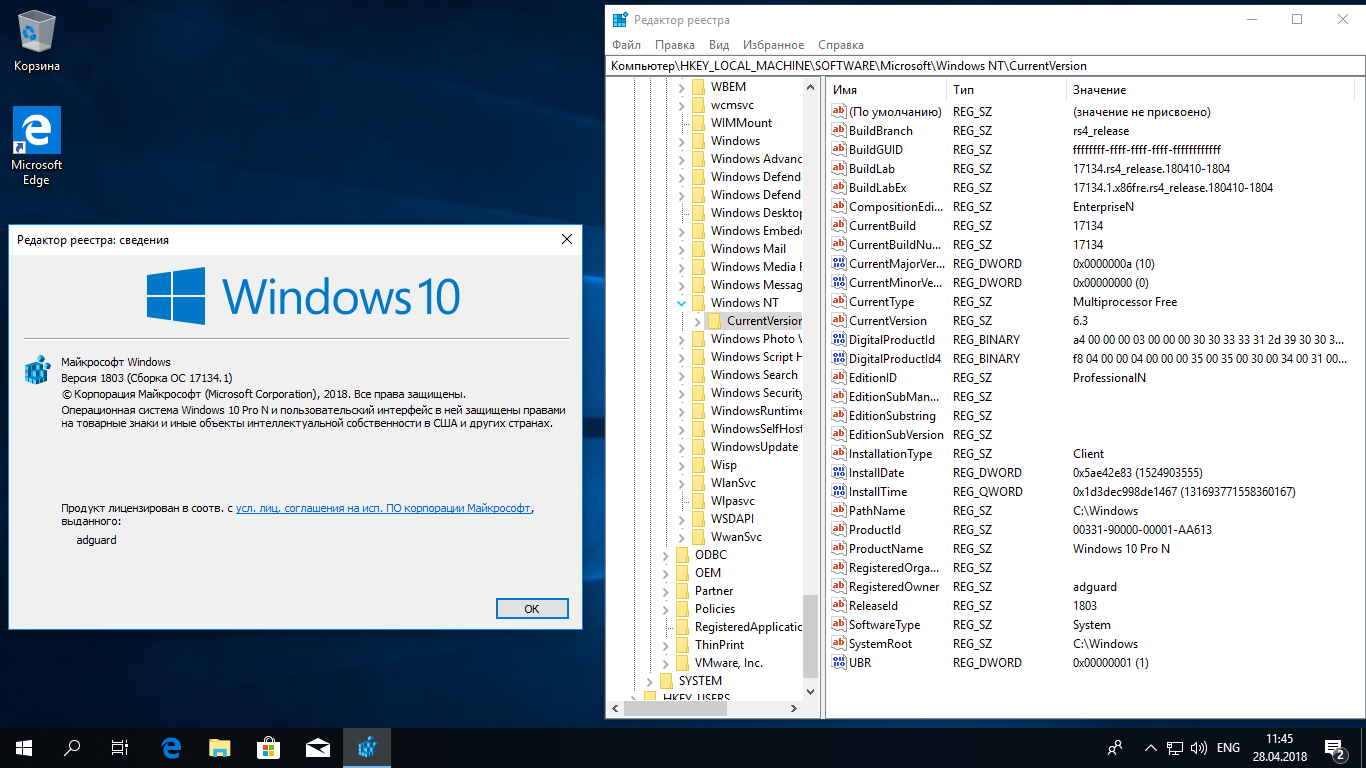Screen dimensions: 1366x768
Task: Expand the Policies tree node
Action: (x=666, y=609)
